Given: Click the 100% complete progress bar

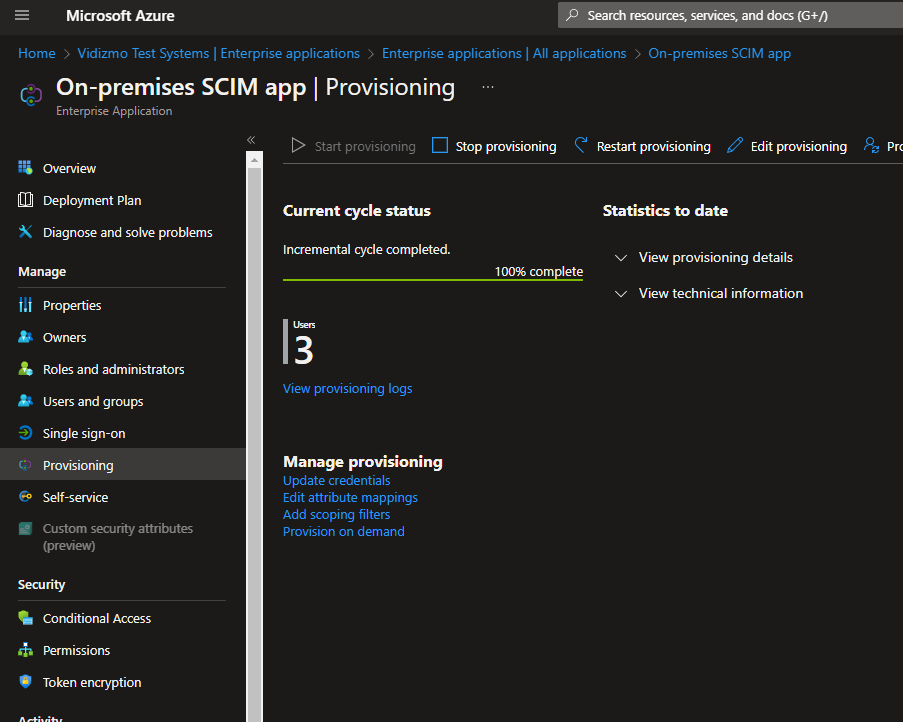Looking at the screenshot, I should (x=432, y=280).
